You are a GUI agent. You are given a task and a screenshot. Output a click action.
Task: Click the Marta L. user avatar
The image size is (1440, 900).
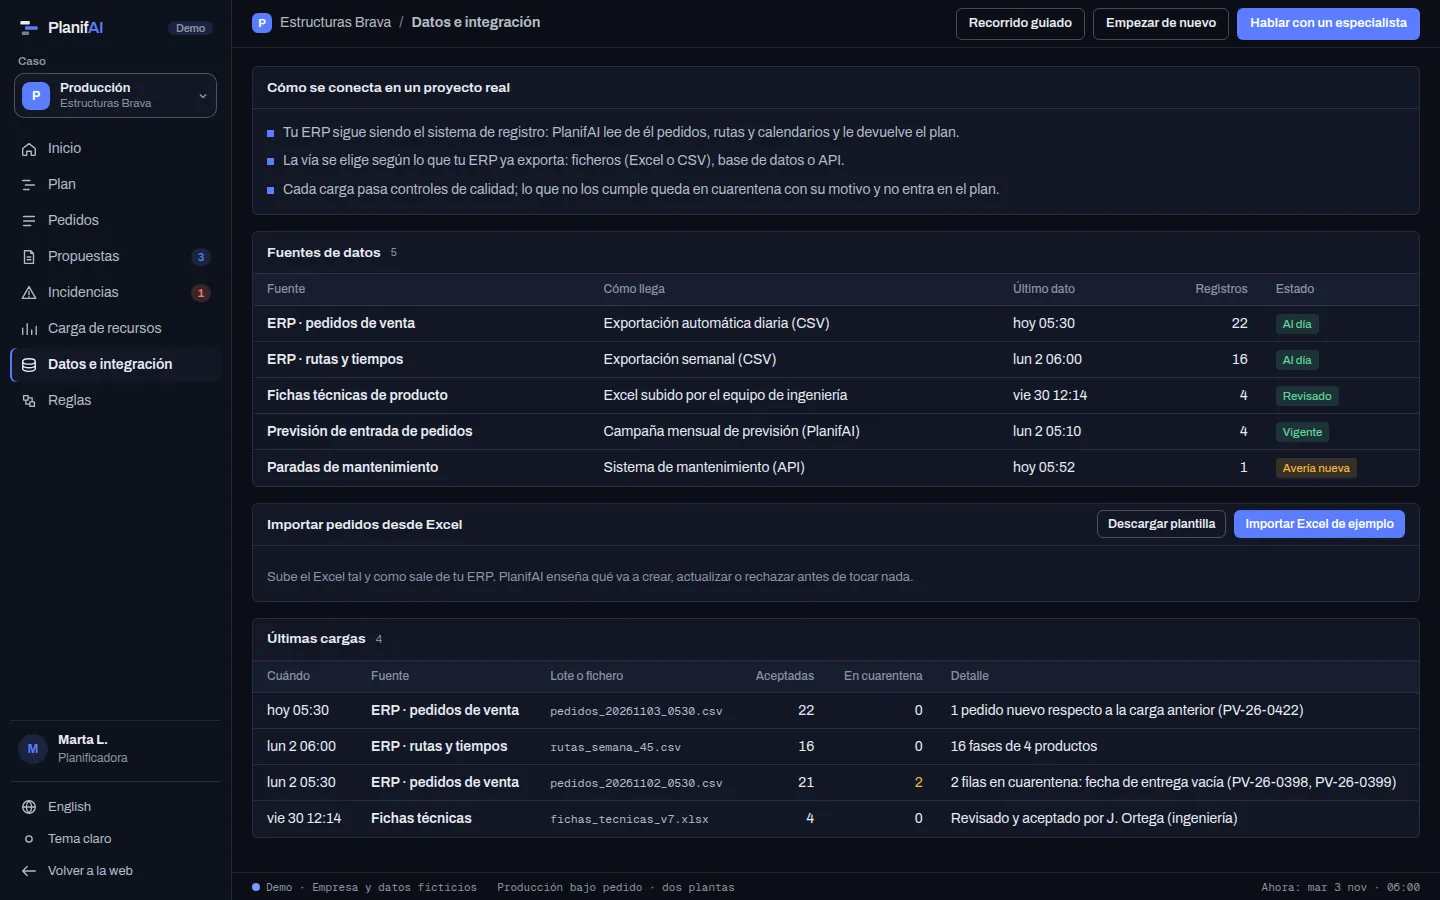[33, 748]
